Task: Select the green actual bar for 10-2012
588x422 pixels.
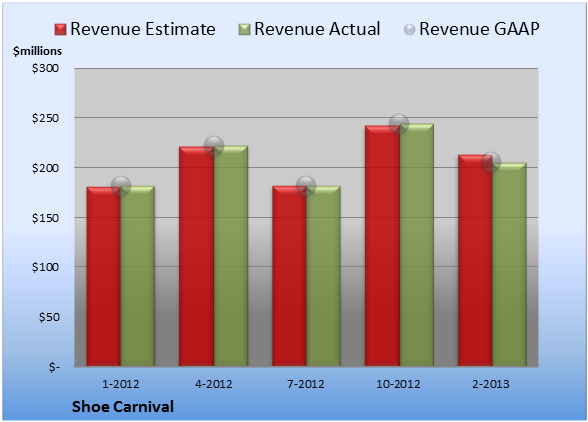Action: (417, 245)
